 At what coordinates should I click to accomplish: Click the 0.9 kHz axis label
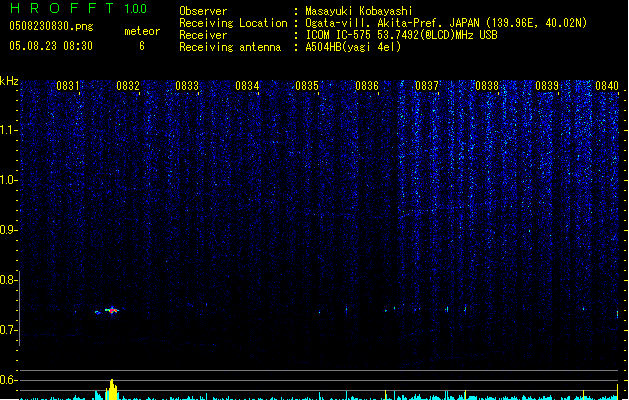(8, 230)
